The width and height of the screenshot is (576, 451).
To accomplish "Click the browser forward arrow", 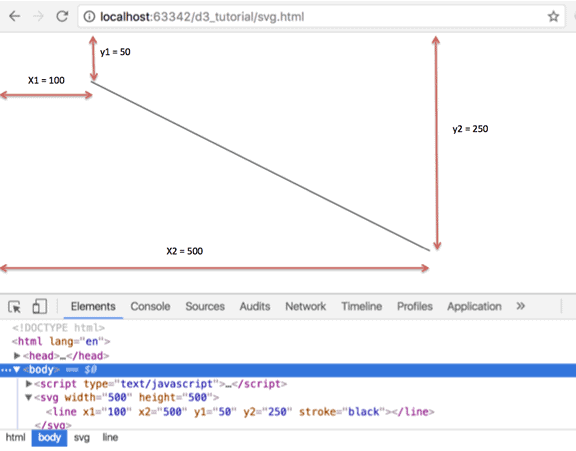I will (x=38, y=16).
